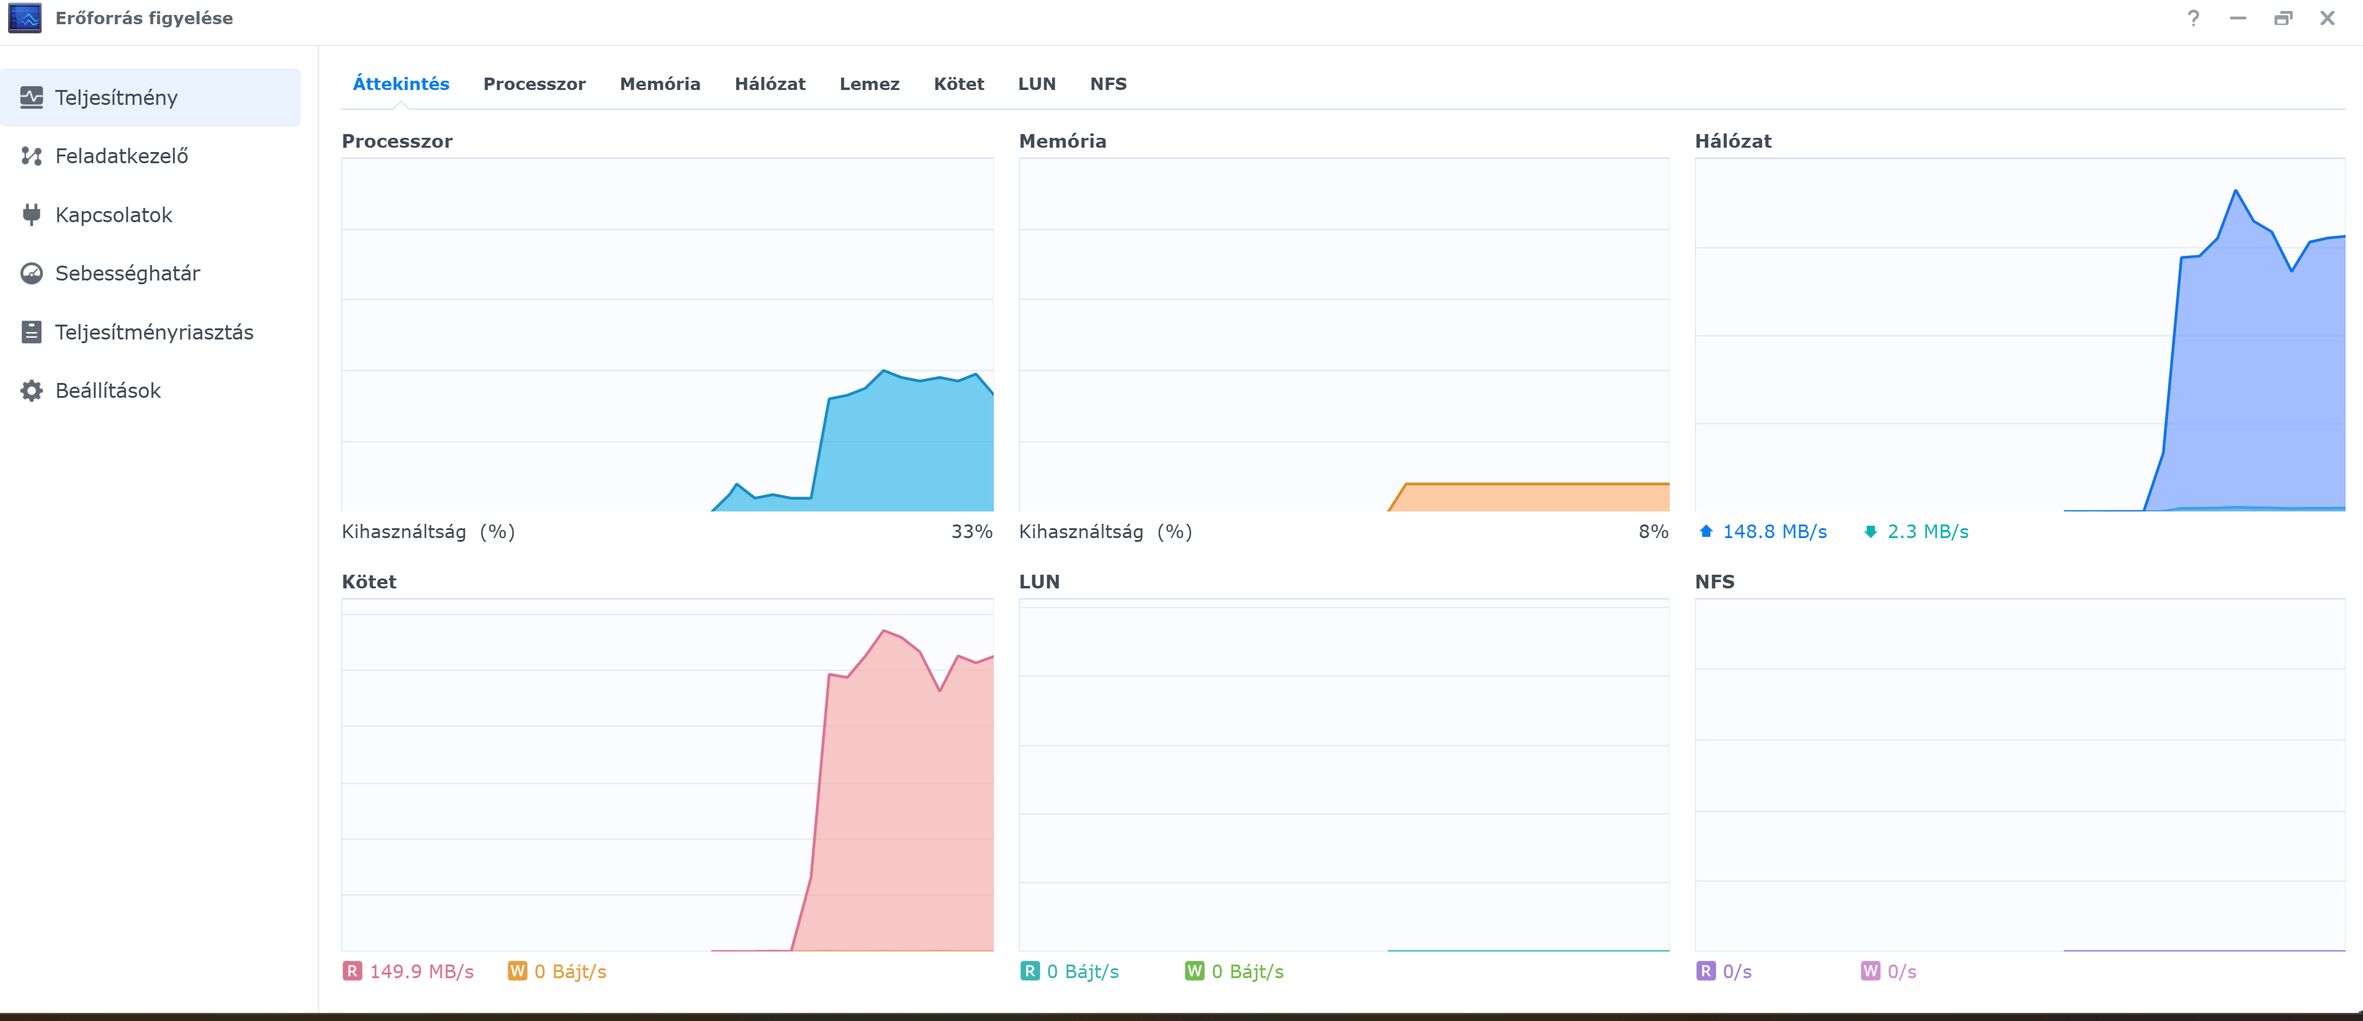The height and width of the screenshot is (1021, 2363).
Task: Open Sebességhatár in the sidebar
Action: [x=150, y=273]
